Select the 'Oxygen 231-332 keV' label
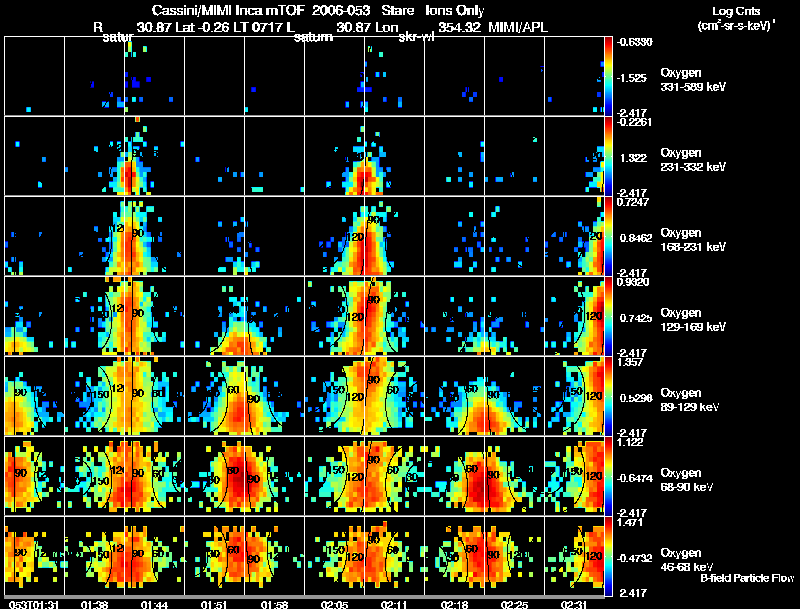The height and width of the screenshot is (609, 800). (x=693, y=160)
